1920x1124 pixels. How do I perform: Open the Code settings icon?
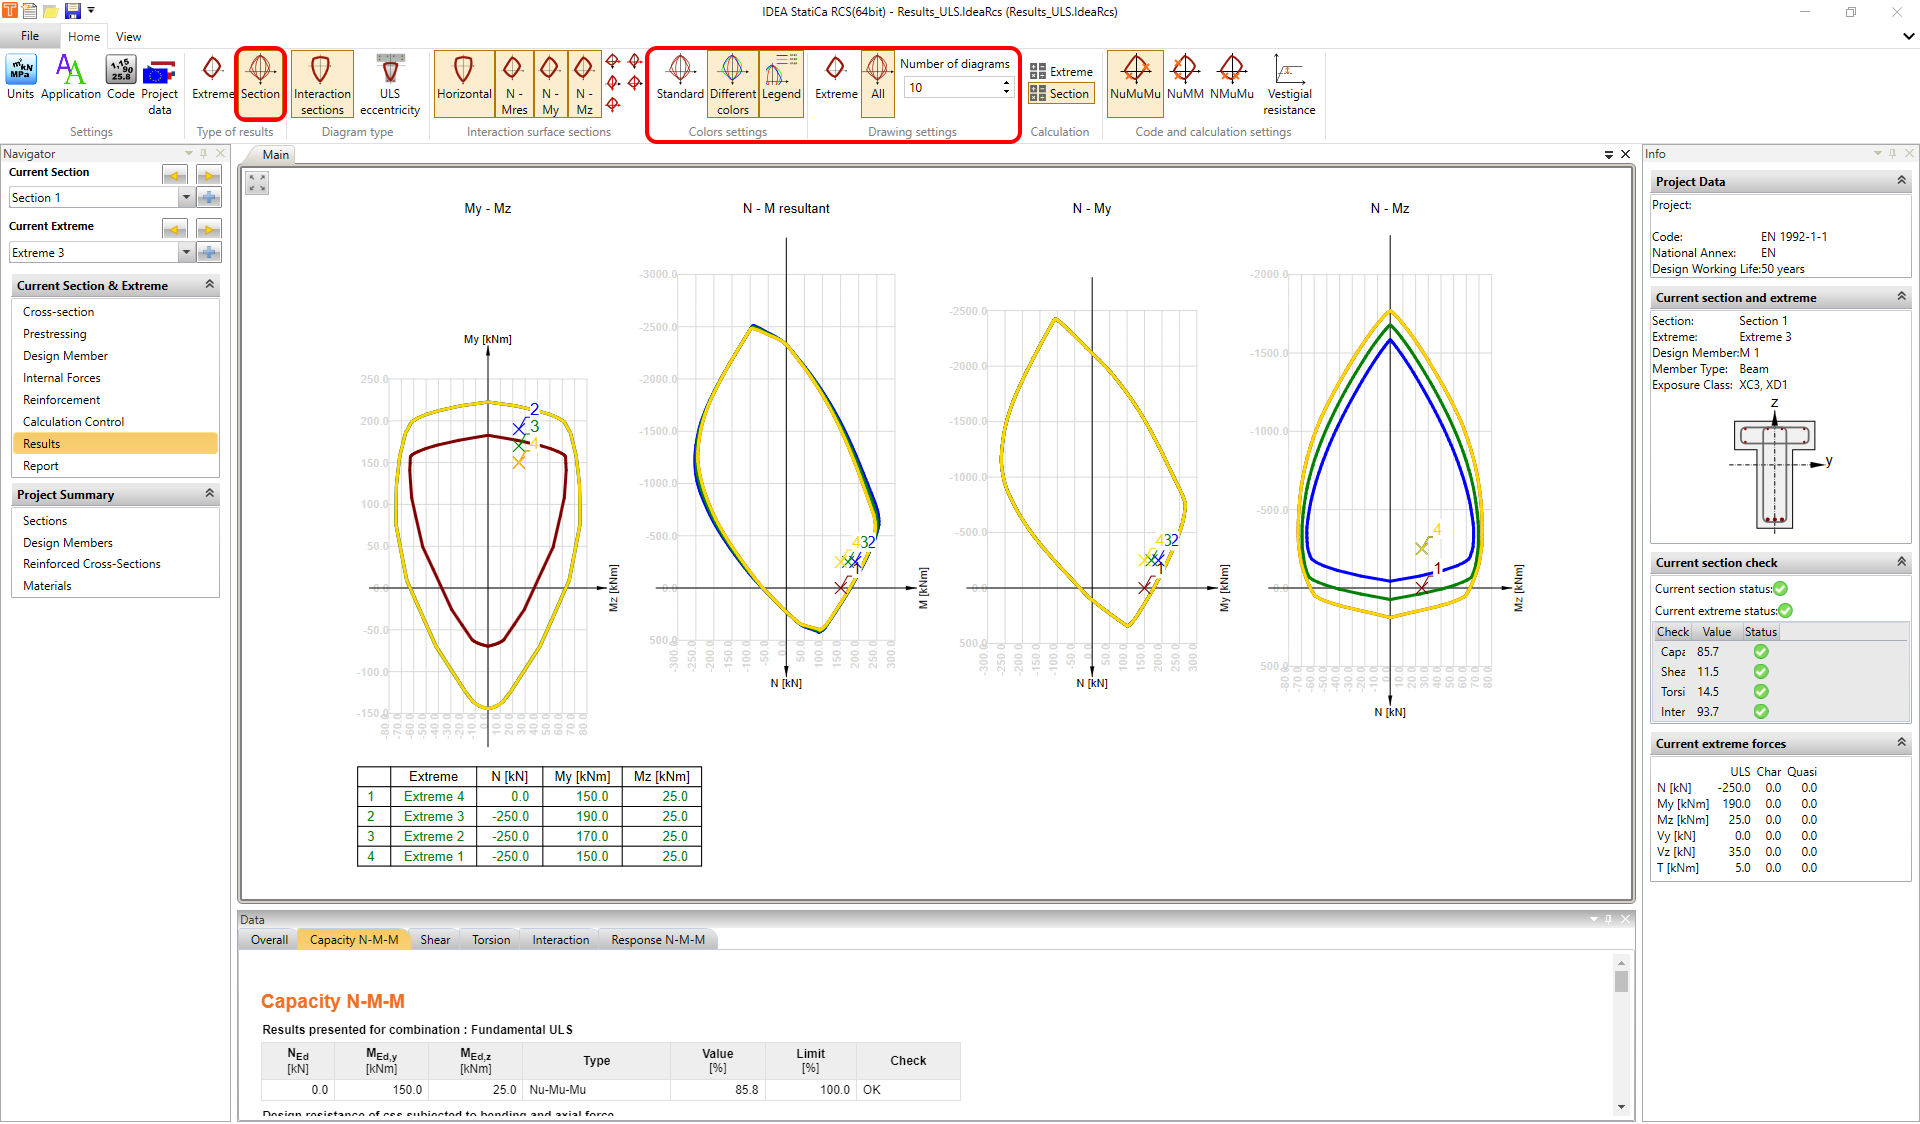click(x=120, y=78)
